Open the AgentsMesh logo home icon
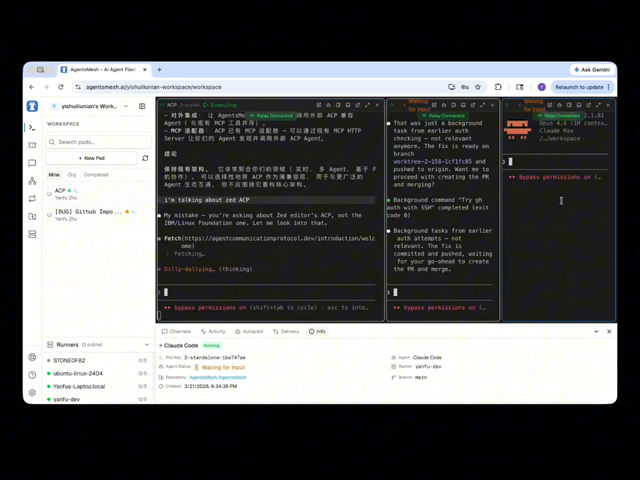This screenshot has width=640, height=480. pyautogui.click(x=32, y=106)
